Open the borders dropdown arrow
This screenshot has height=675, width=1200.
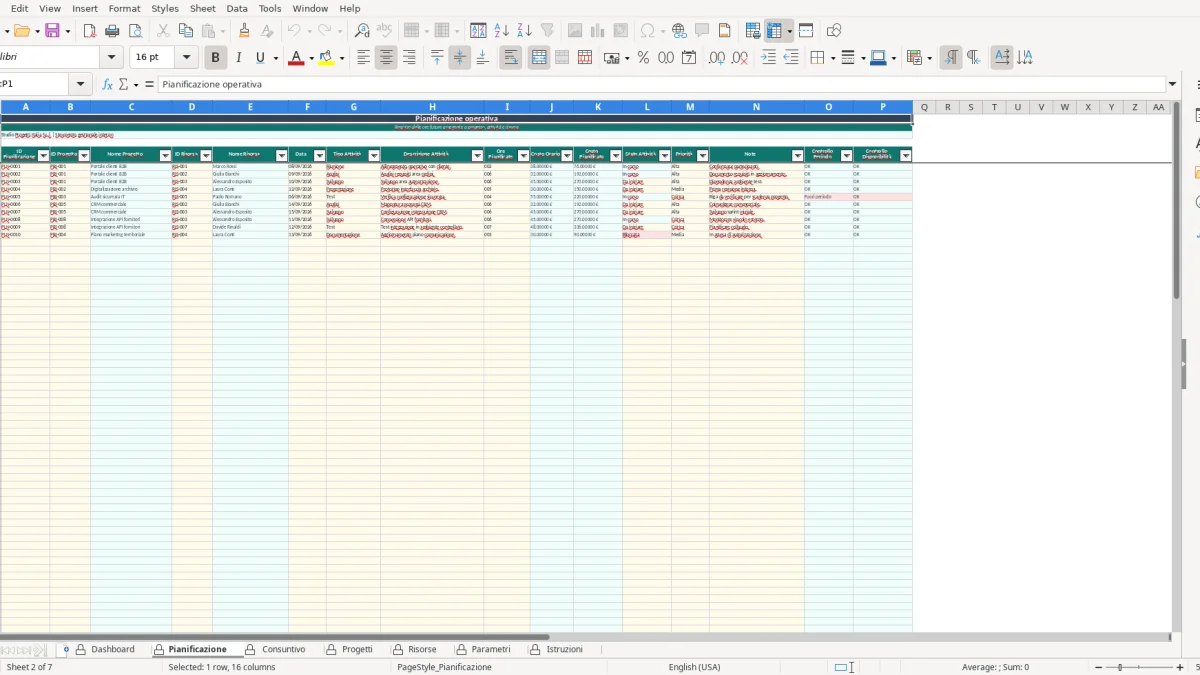pos(832,58)
